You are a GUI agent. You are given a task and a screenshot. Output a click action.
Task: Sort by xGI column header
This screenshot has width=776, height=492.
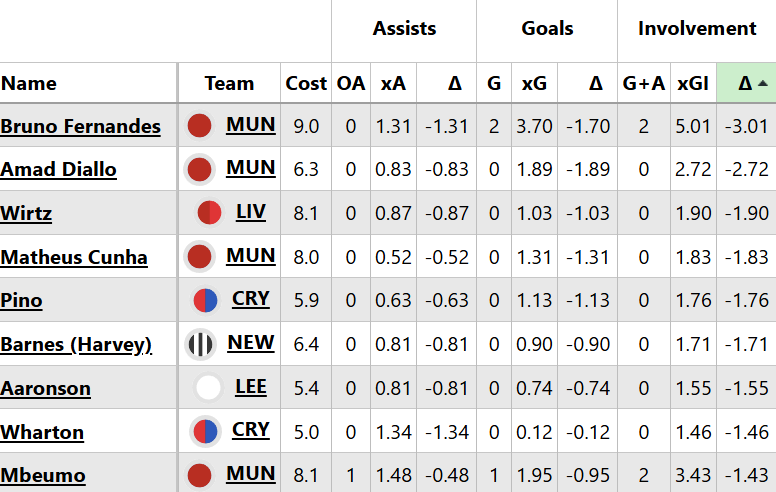[x=692, y=84]
